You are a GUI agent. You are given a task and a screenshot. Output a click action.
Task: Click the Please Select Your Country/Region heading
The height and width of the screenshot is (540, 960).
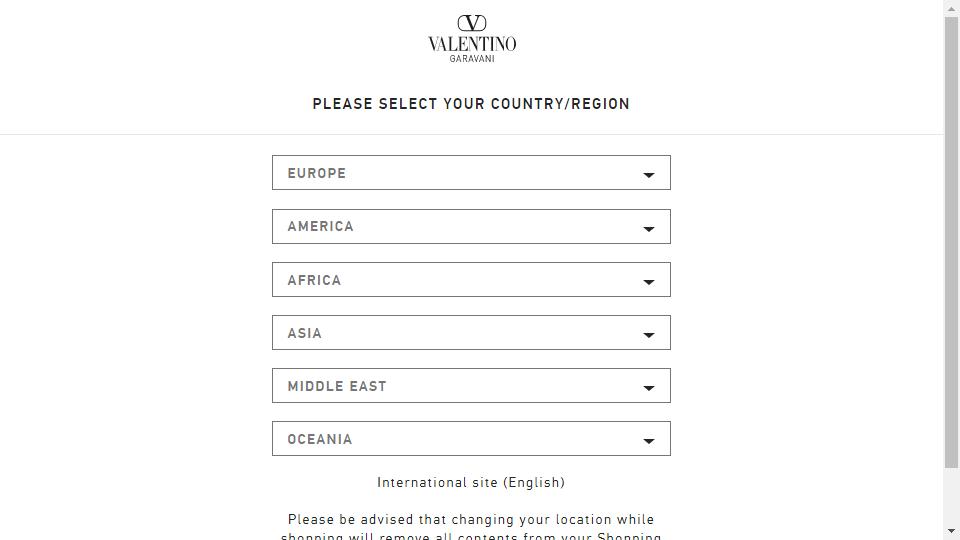point(471,104)
